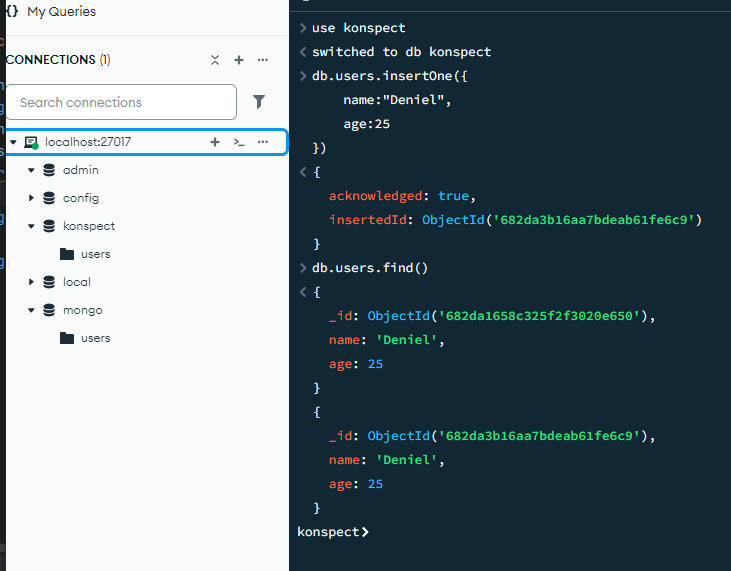Open the CONNECTIONS header three-dot menu

coord(263,60)
